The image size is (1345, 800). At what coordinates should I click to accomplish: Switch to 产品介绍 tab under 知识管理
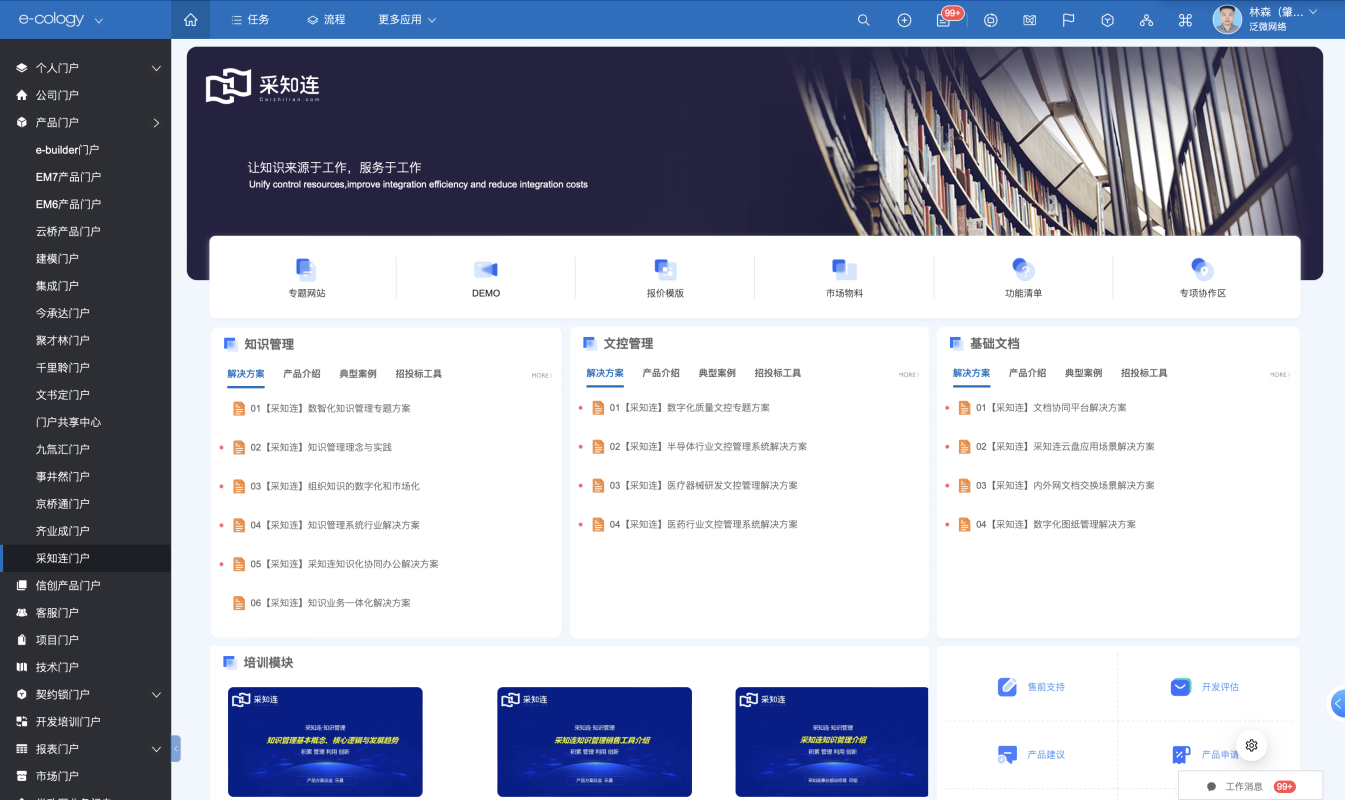pos(301,374)
